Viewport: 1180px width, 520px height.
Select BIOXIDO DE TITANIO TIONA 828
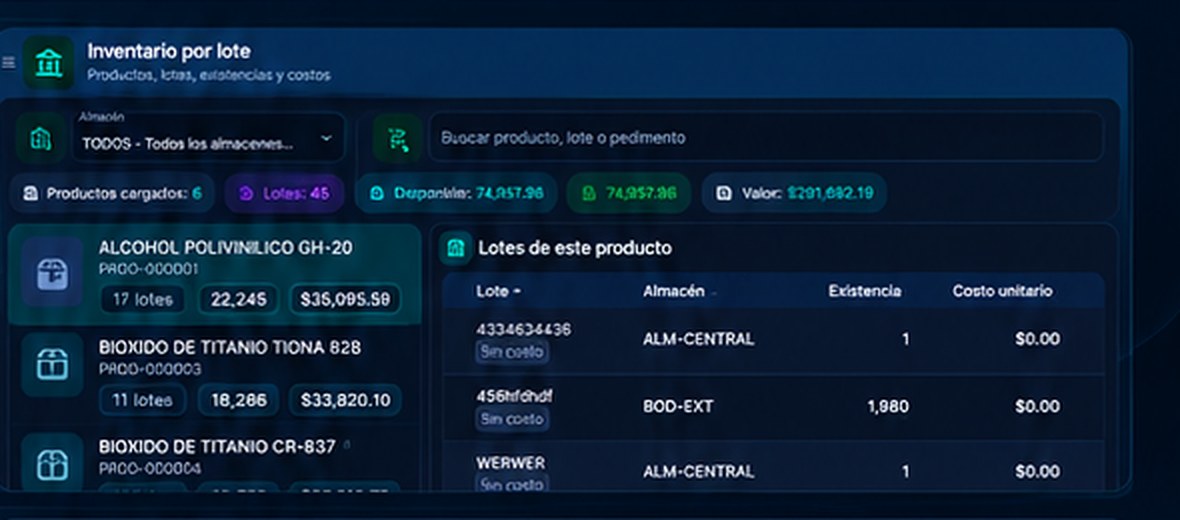[x=214, y=374]
